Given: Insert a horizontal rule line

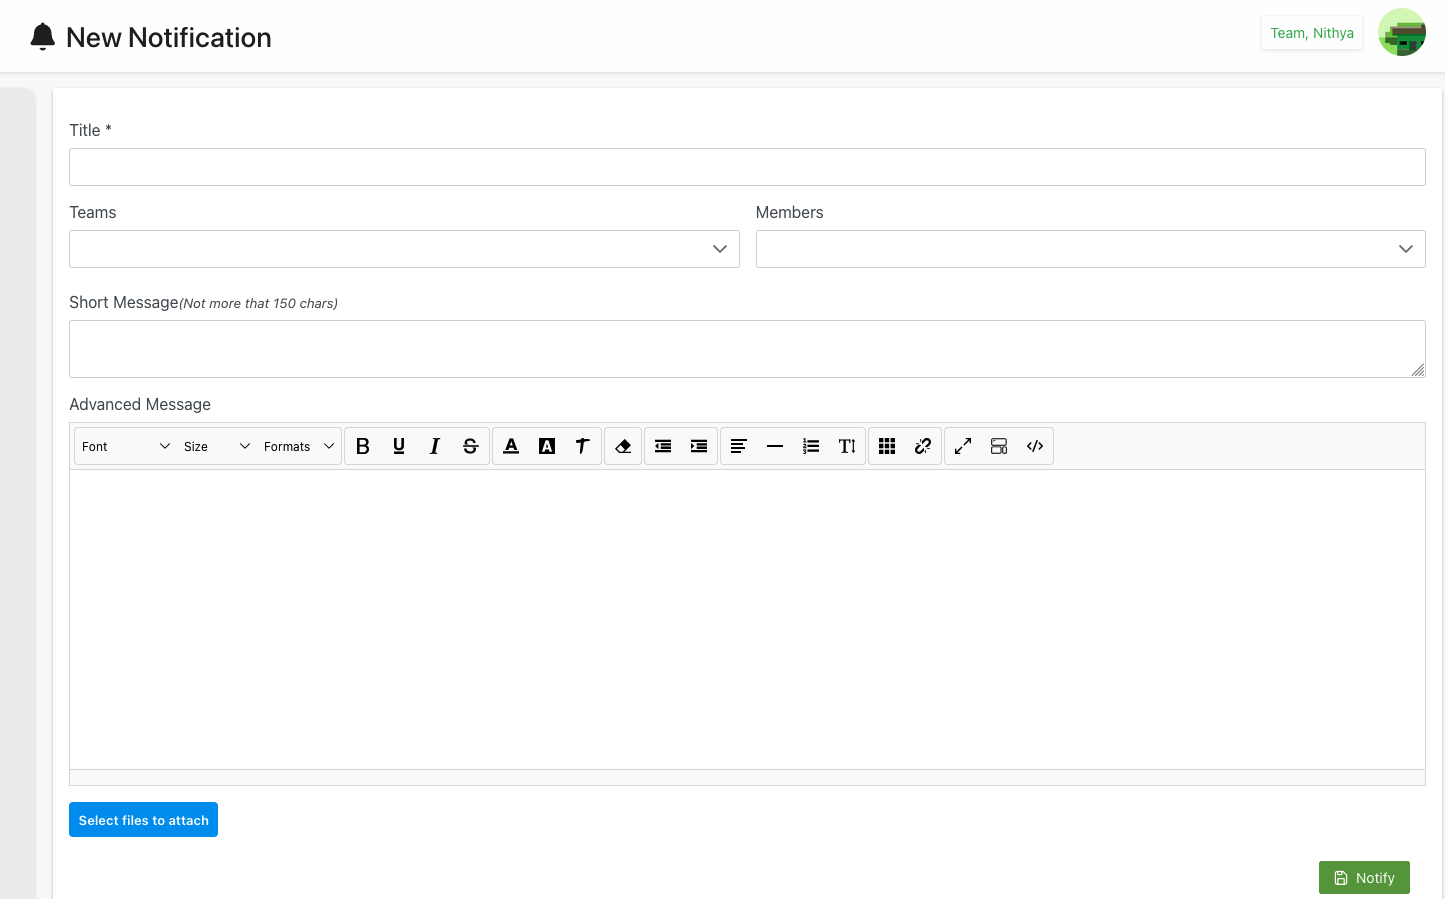Looking at the screenshot, I should click(x=775, y=446).
